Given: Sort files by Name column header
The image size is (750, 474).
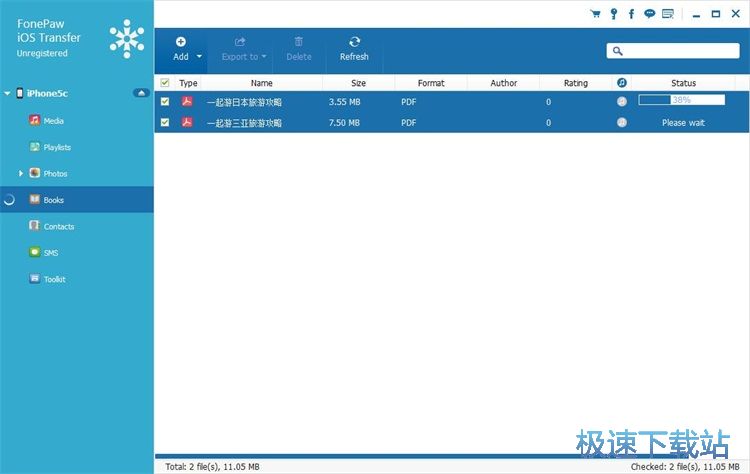Looking at the screenshot, I should pyautogui.click(x=261, y=83).
